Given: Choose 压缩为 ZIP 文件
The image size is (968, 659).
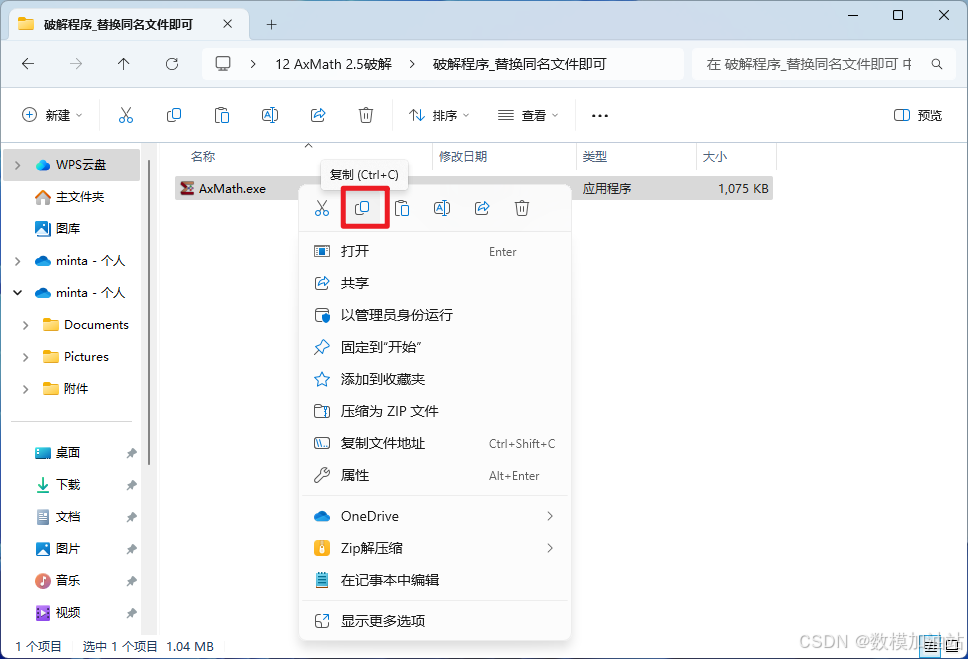Looking at the screenshot, I should 435,411.
